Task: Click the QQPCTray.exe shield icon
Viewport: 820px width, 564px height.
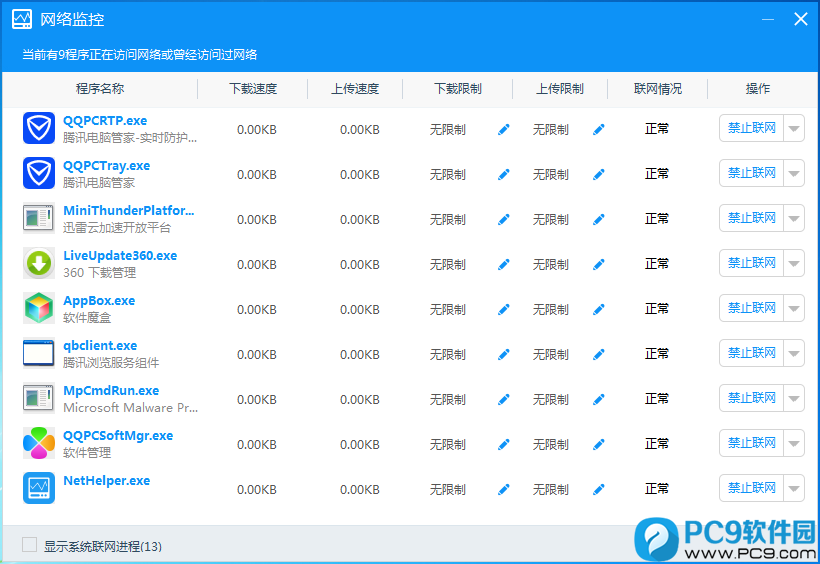Action: click(39, 173)
